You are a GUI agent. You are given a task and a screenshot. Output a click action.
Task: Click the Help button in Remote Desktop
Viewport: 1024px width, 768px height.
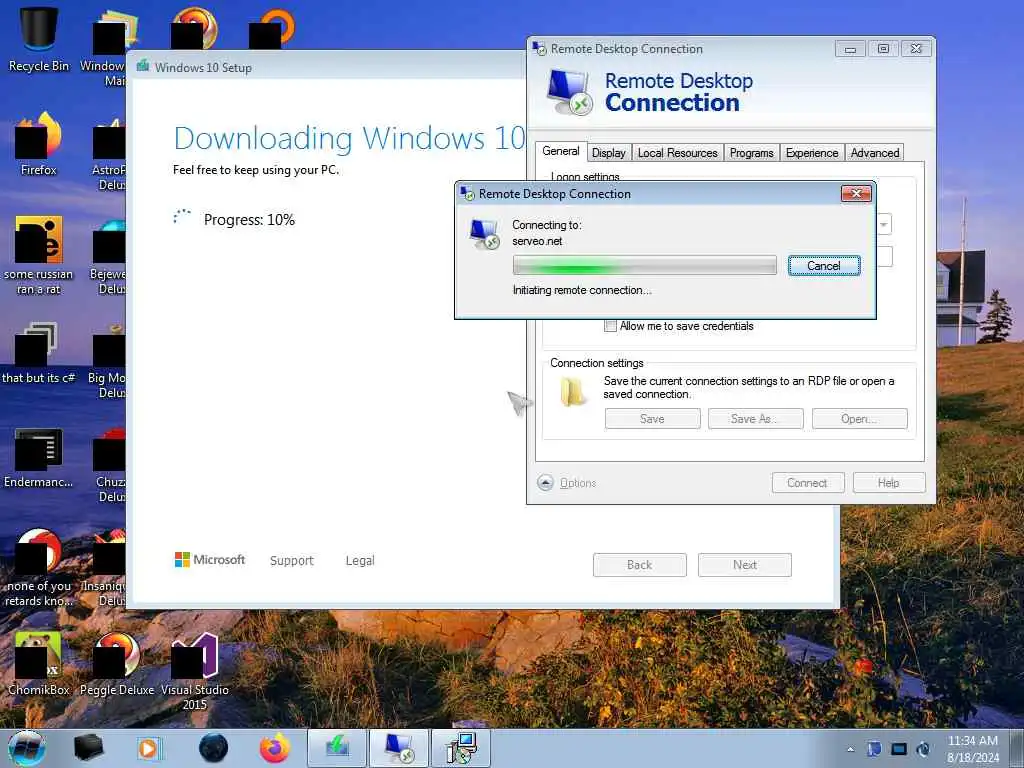point(888,483)
